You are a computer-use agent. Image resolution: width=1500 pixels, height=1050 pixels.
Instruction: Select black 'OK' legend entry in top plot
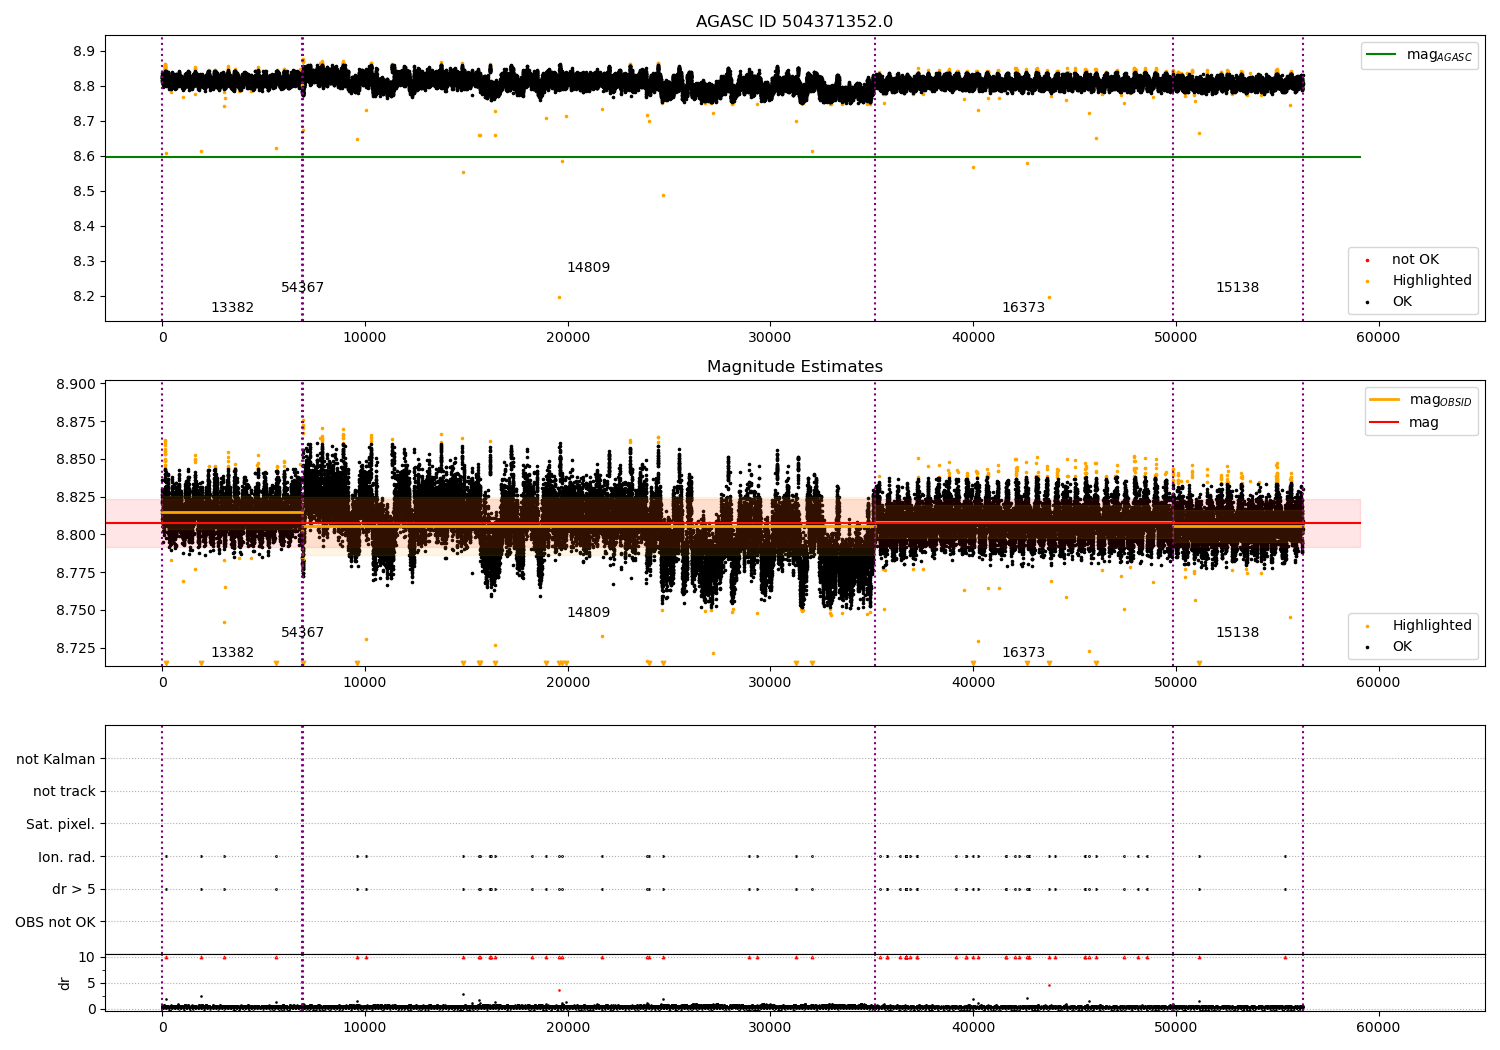pos(1402,302)
